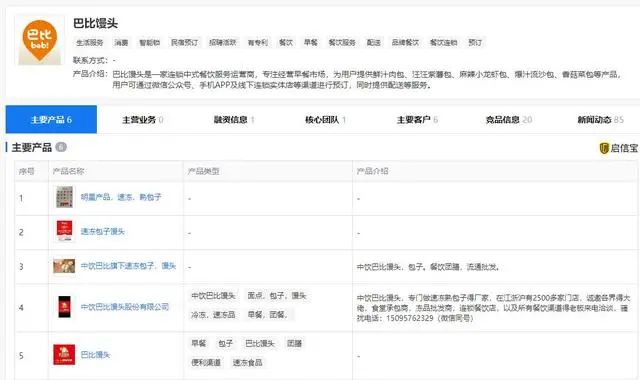
Task: Switch to the 融资信息 tab
Action: pyautogui.click(x=234, y=120)
